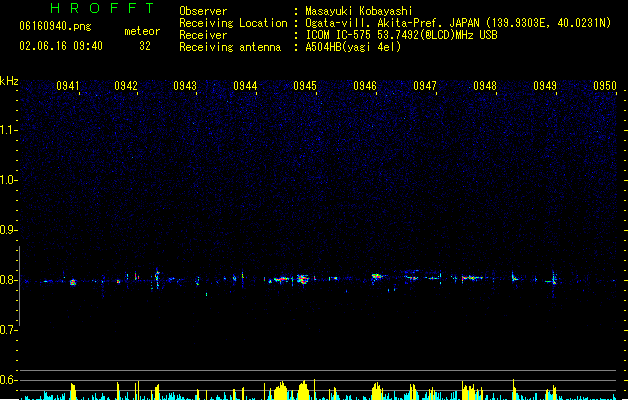The height and width of the screenshot is (400, 629).
Task: Click the meteor echo just after 0941
Action: (x=73, y=282)
